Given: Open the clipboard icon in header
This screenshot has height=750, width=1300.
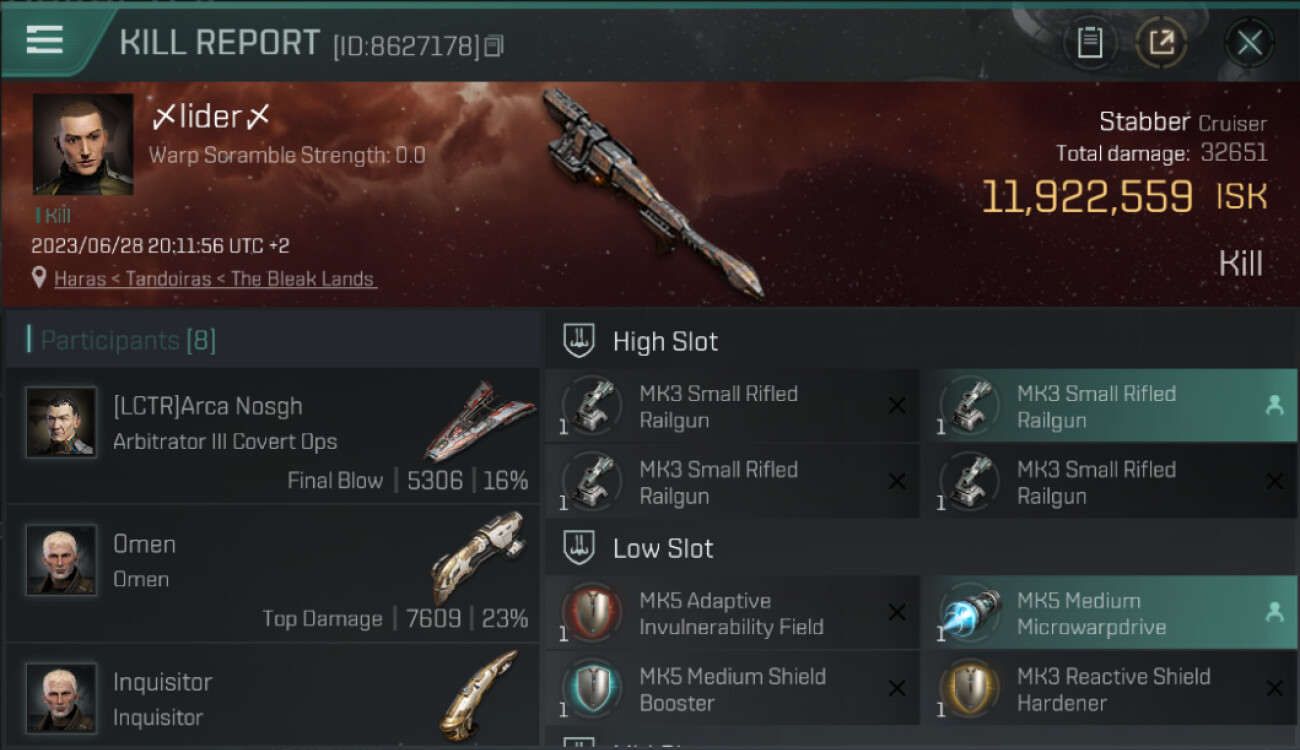Looking at the screenshot, I should pyautogui.click(x=1090, y=43).
